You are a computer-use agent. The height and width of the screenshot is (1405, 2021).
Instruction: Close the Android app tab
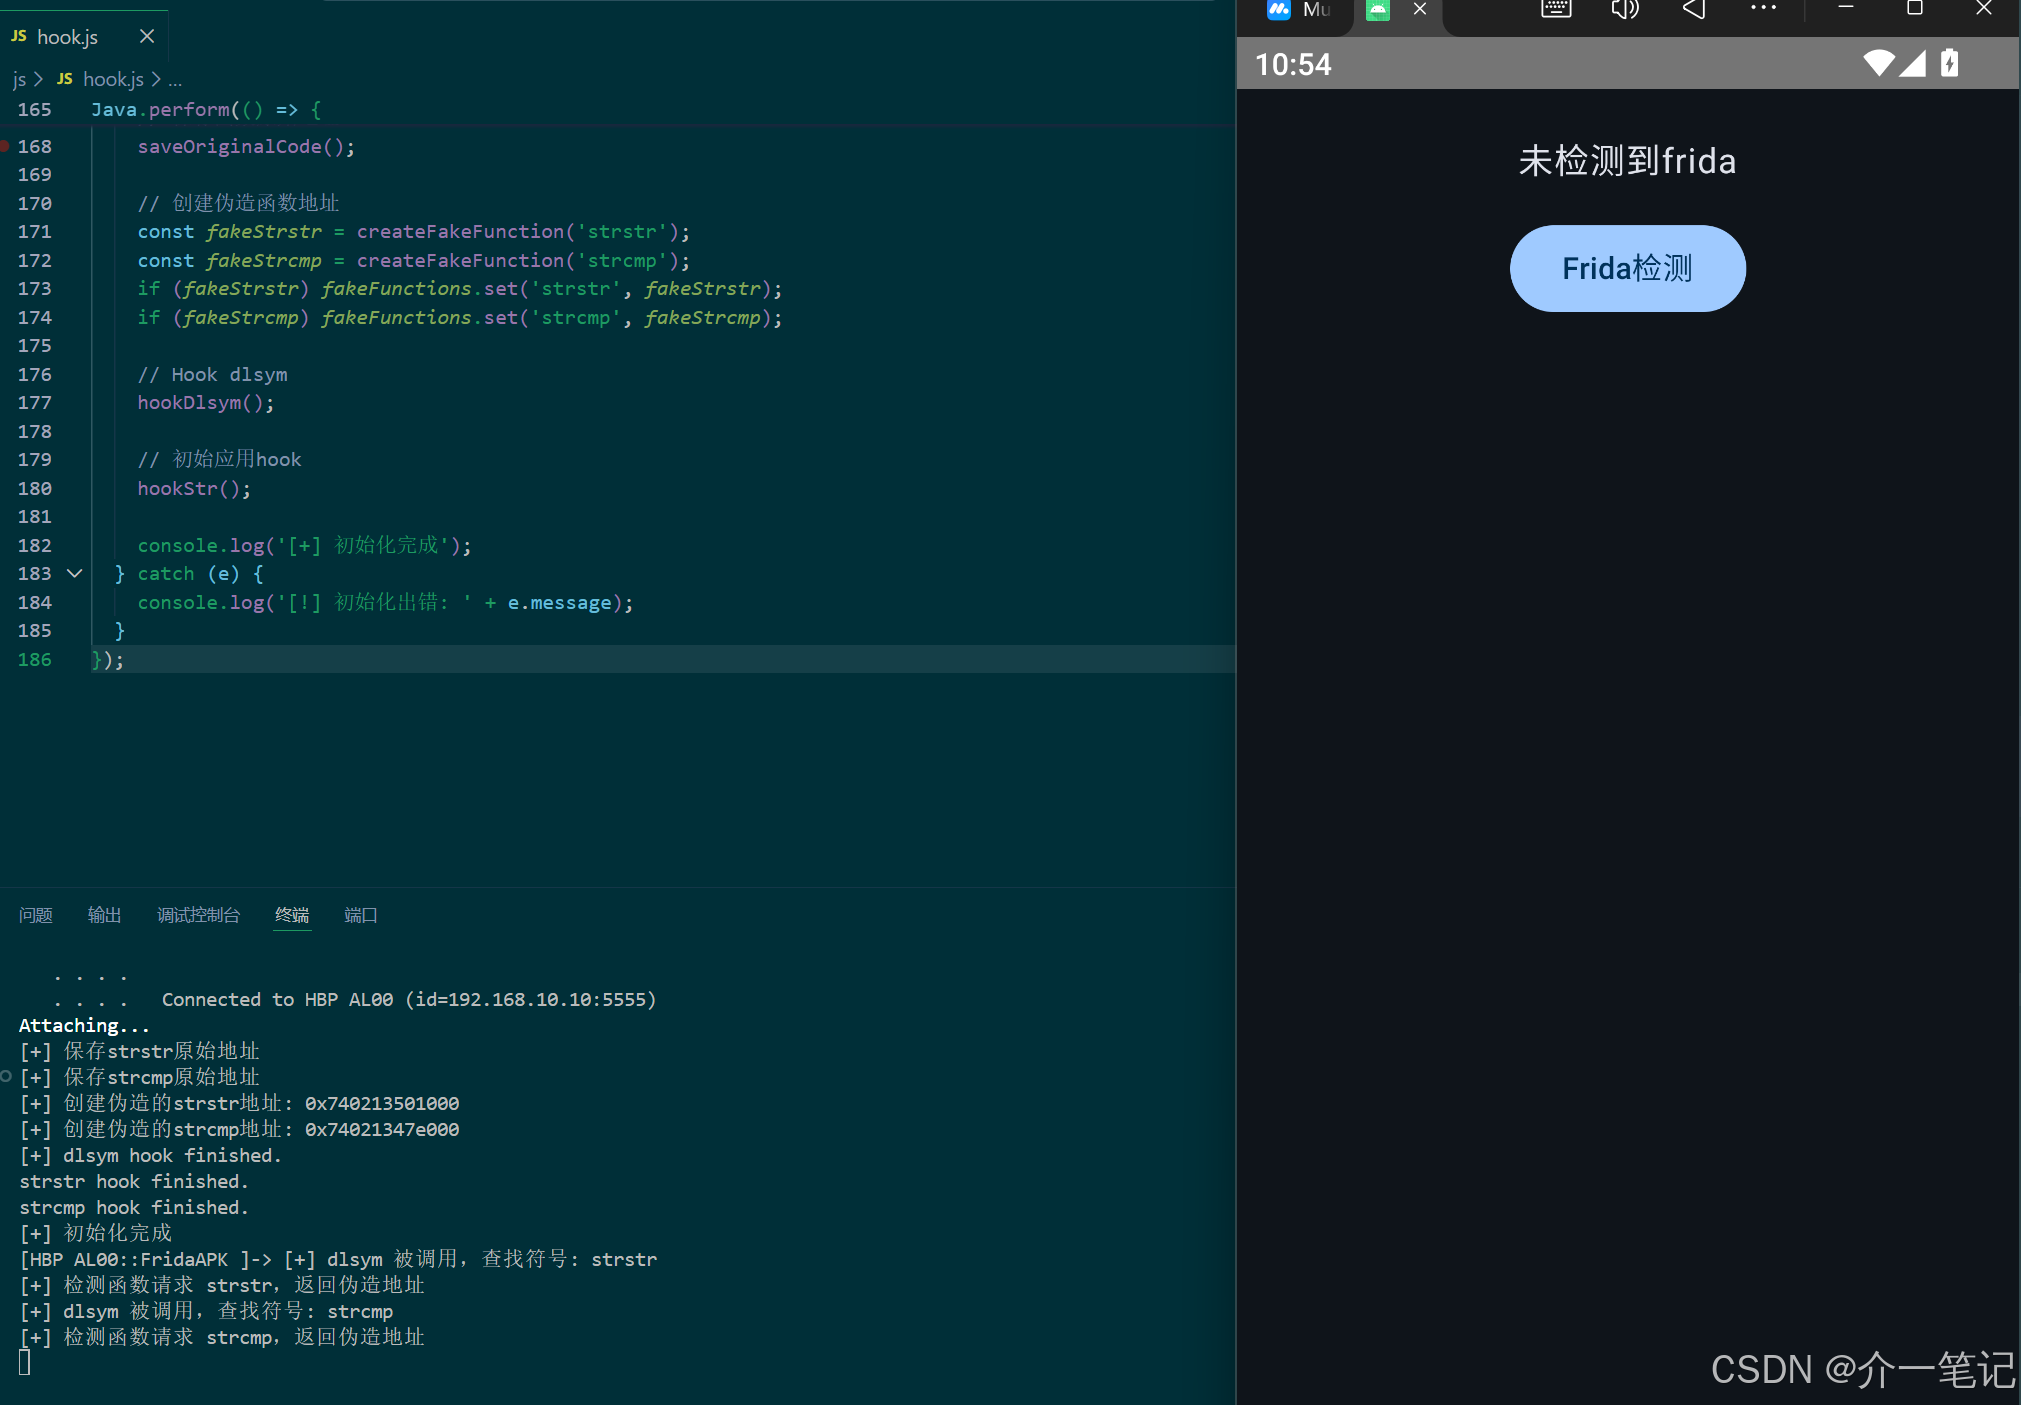(1420, 10)
